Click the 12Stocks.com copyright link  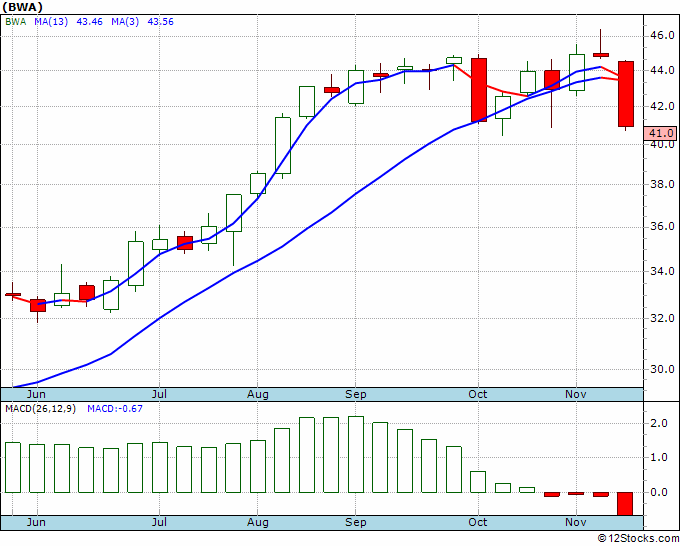click(638, 538)
